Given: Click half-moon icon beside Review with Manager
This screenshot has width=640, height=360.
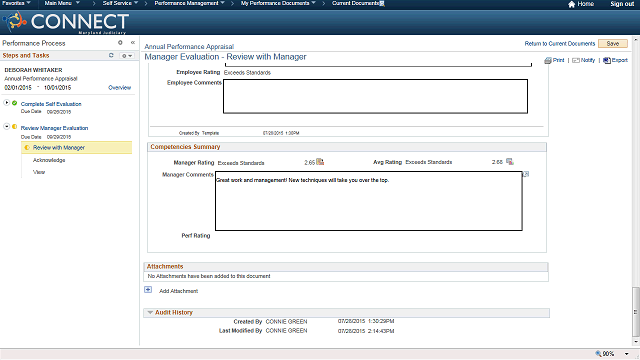Looking at the screenshot, I should (x=27, y=147).
